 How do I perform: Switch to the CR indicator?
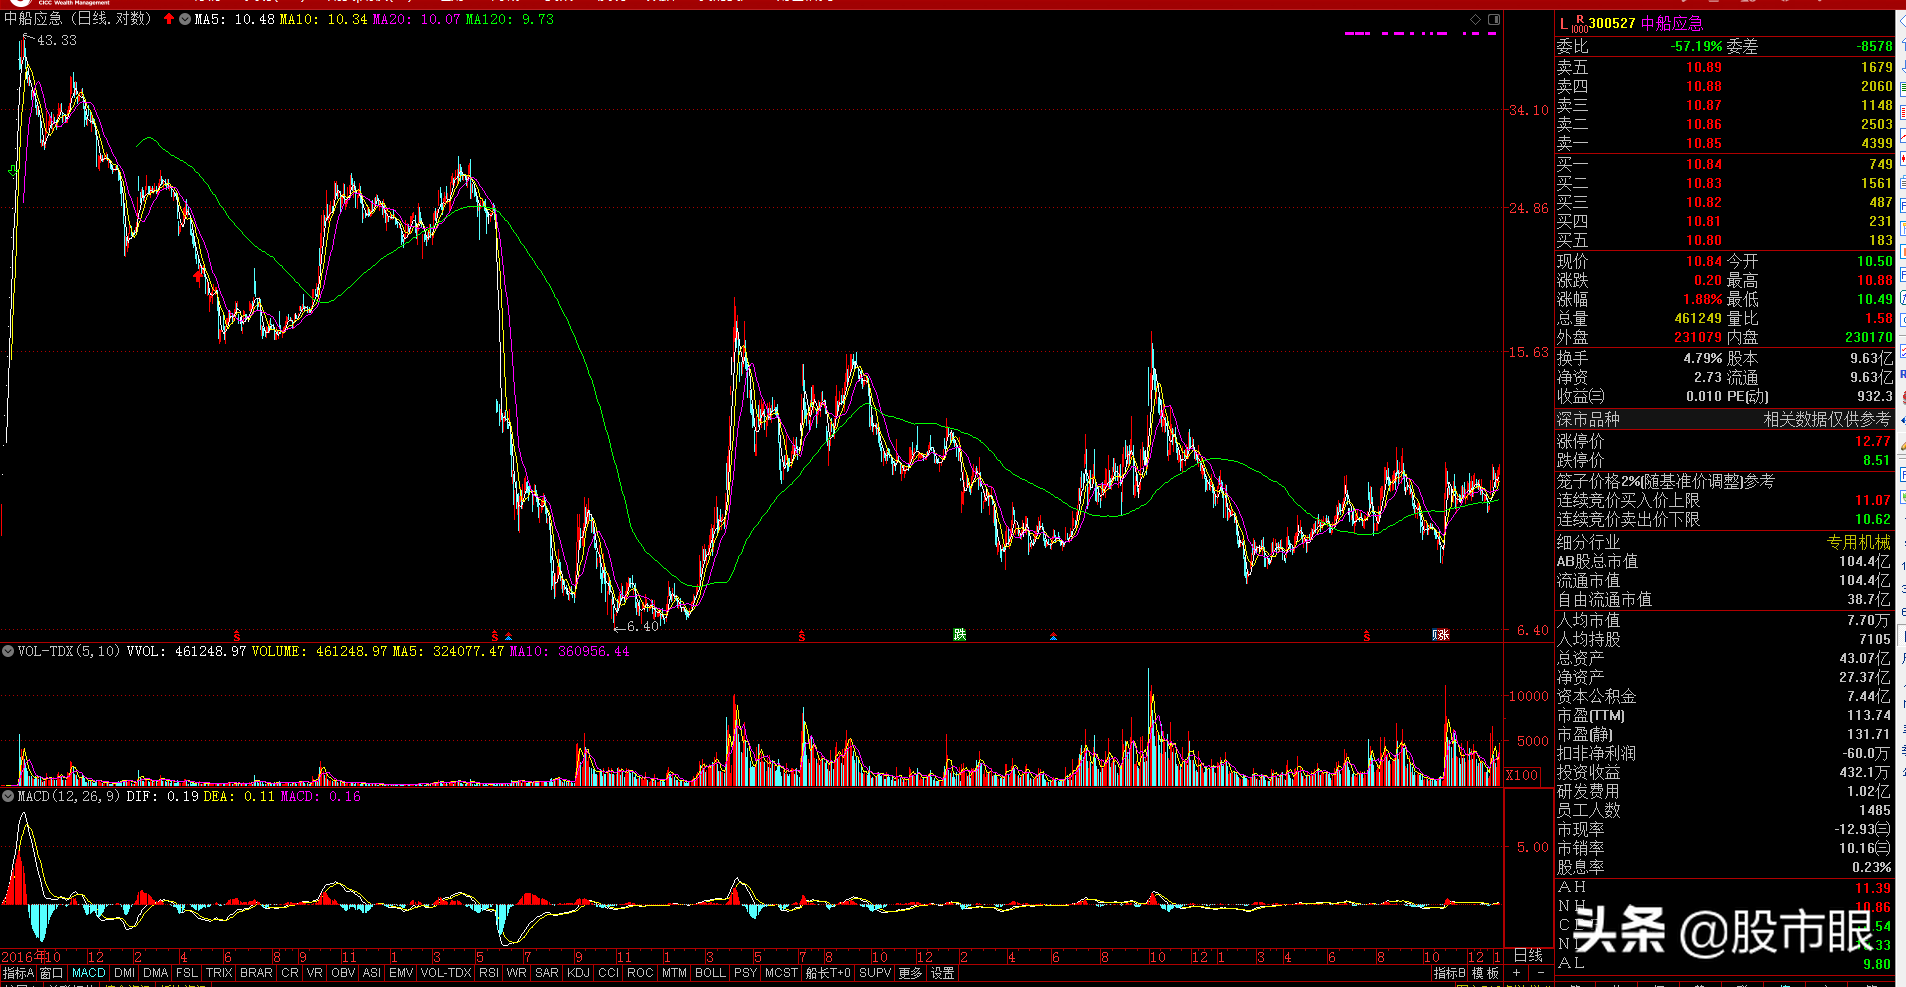(290, 973)
